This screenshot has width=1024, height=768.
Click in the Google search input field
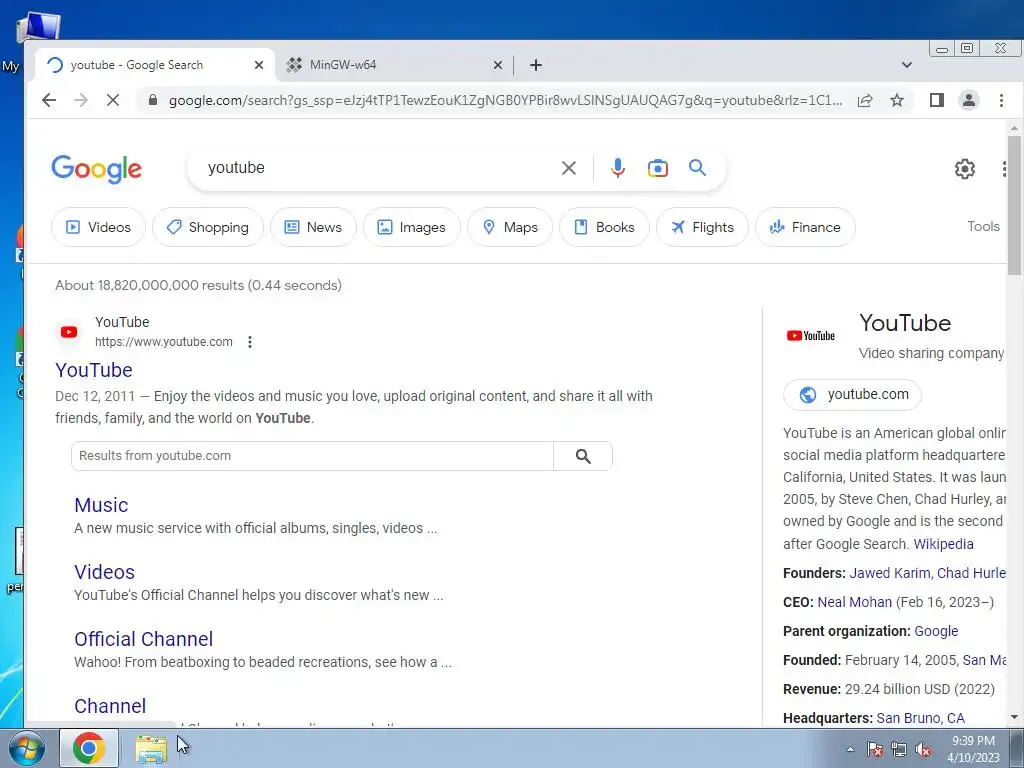point(379,168)
